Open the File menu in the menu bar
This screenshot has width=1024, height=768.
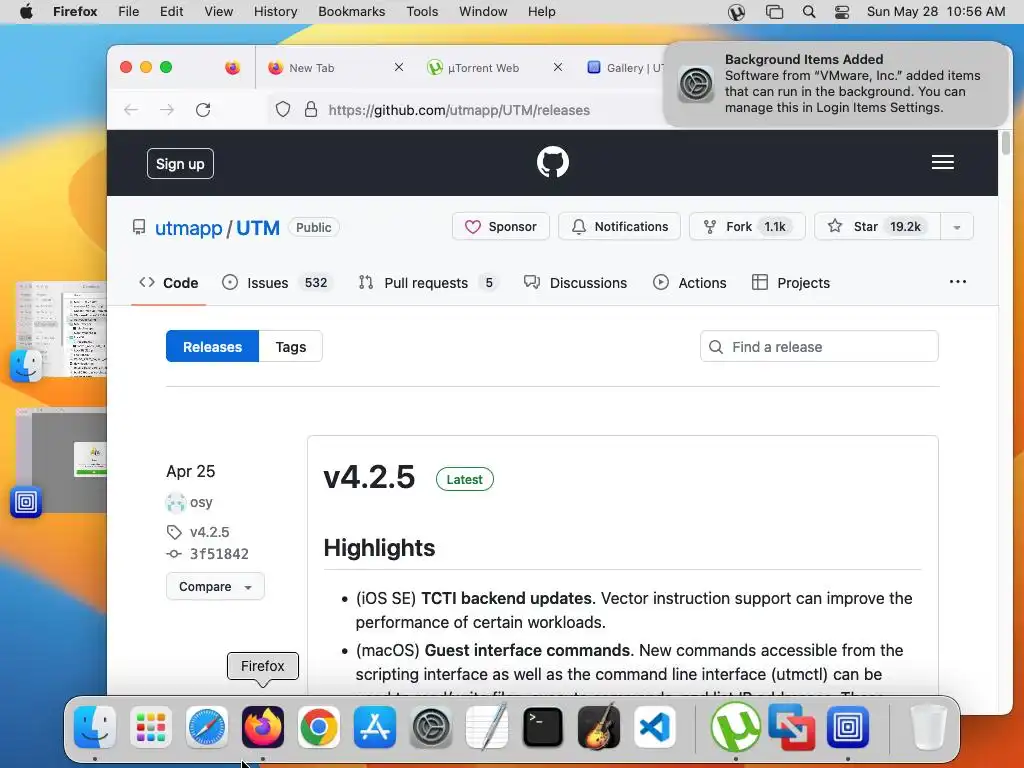pos(129,12)
